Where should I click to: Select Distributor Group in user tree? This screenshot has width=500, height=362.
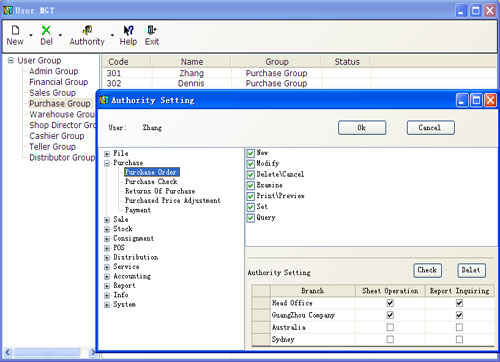62,157
